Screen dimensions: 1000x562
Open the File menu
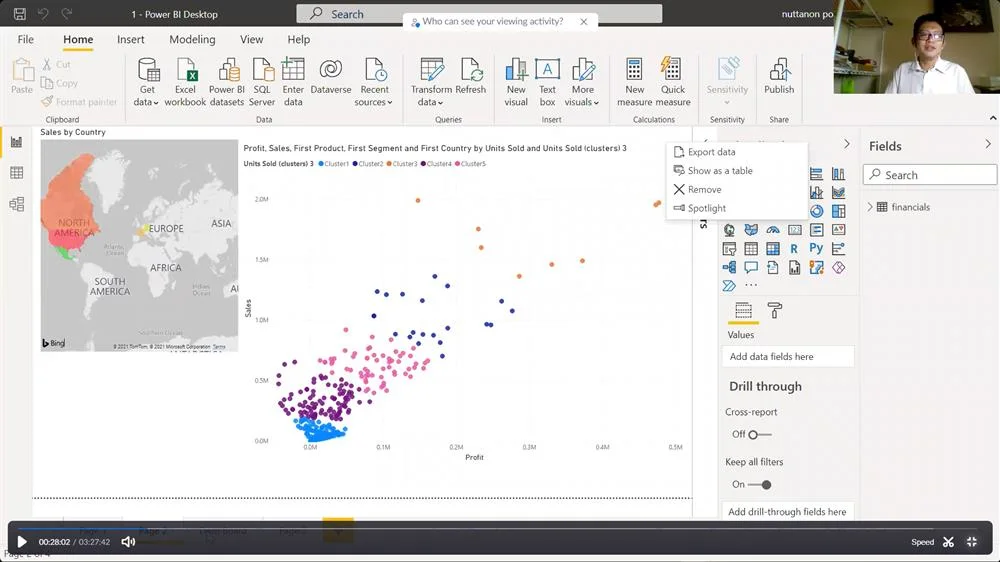pyautogui.click(x=26, y=40)
